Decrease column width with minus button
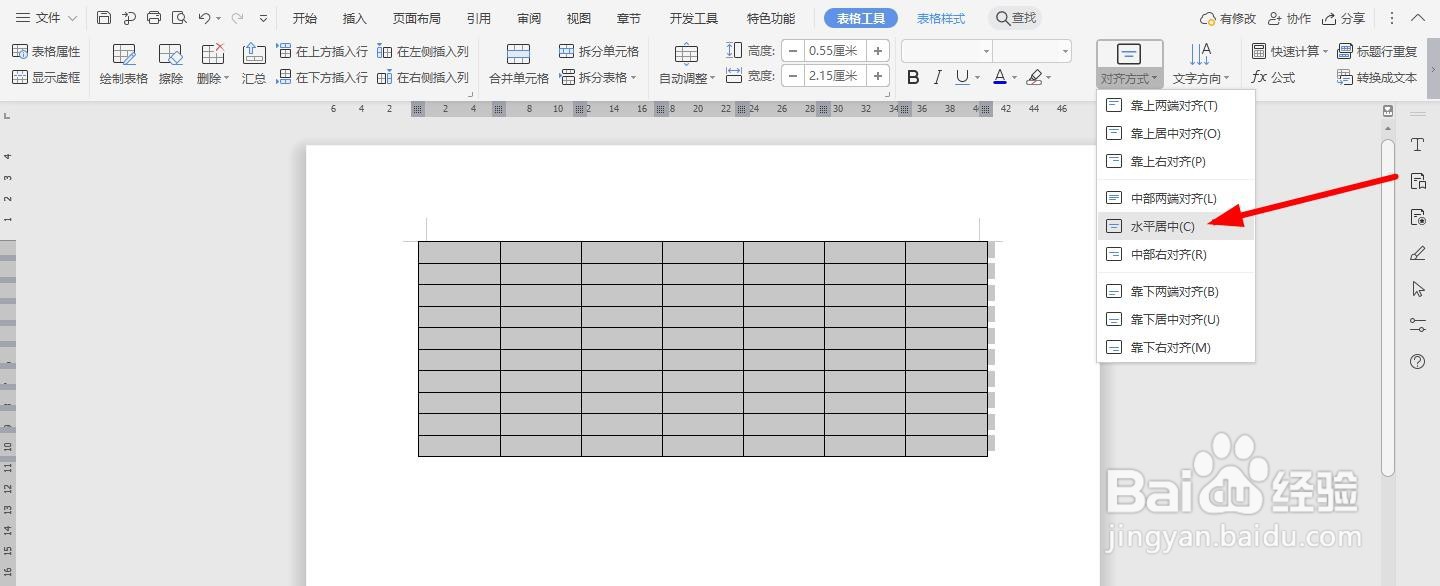The width and height of the screenshot is (1440, 586). pyautogui.click(x=792, y=76)
